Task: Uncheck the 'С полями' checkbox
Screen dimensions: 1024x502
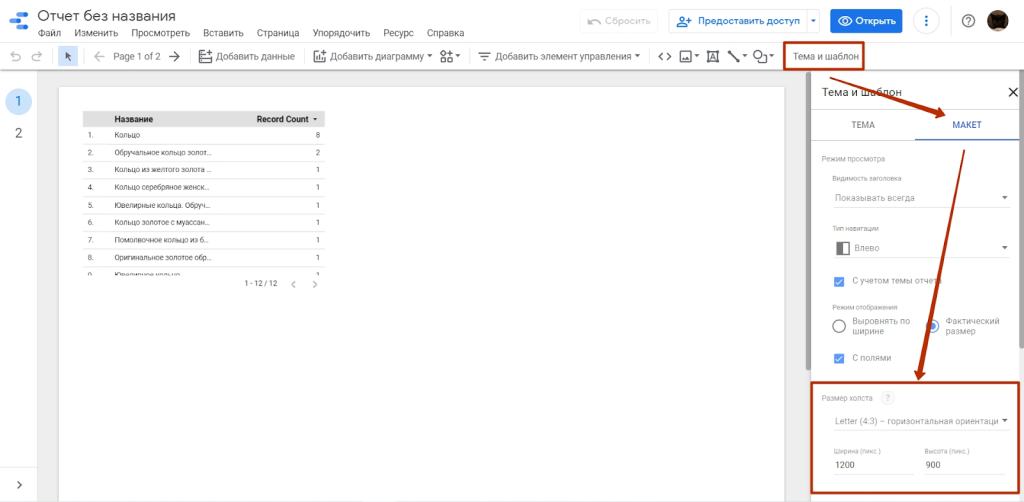Action: [x=840, y=358]
